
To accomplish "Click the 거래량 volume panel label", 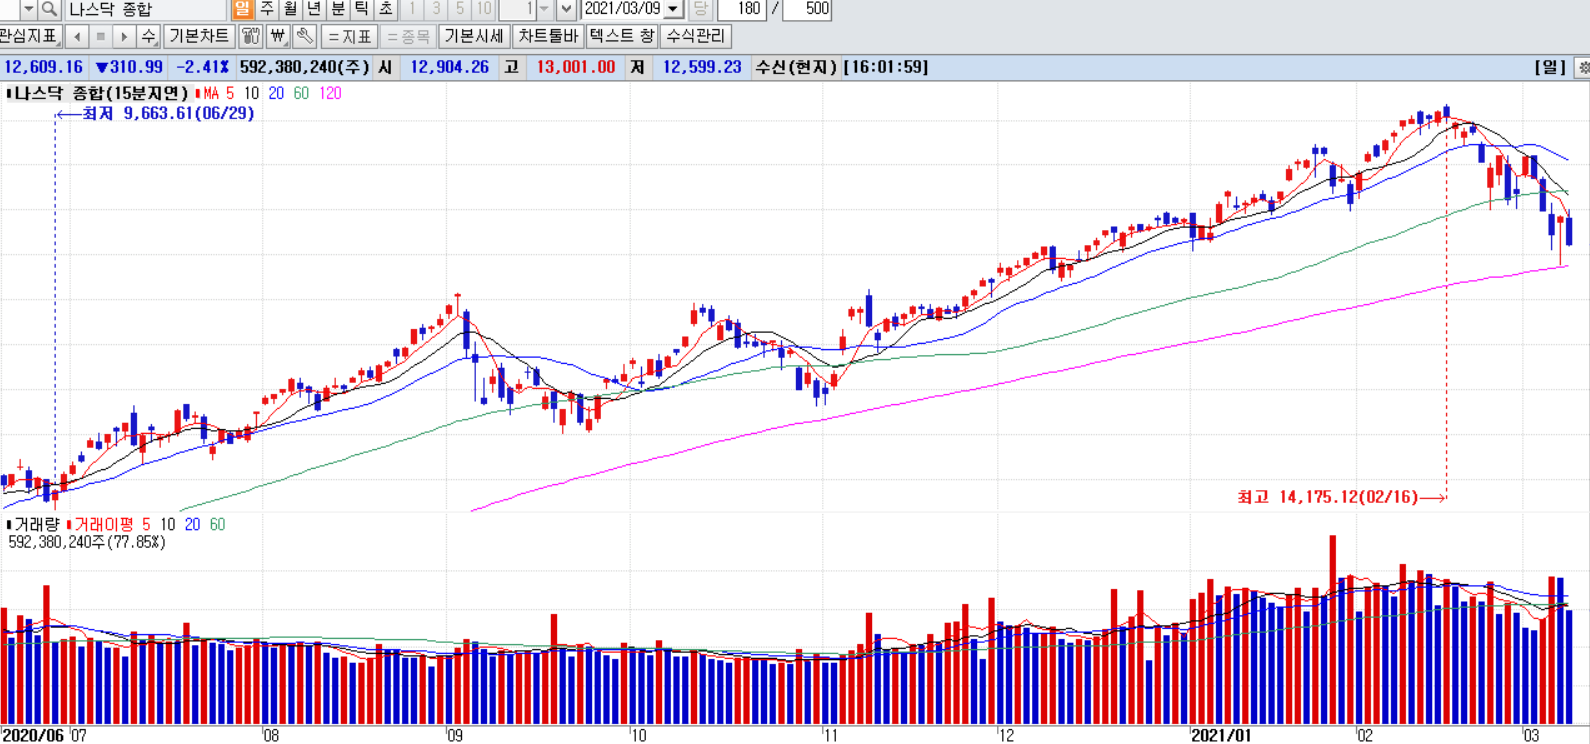I will click(x=36, y=524).
